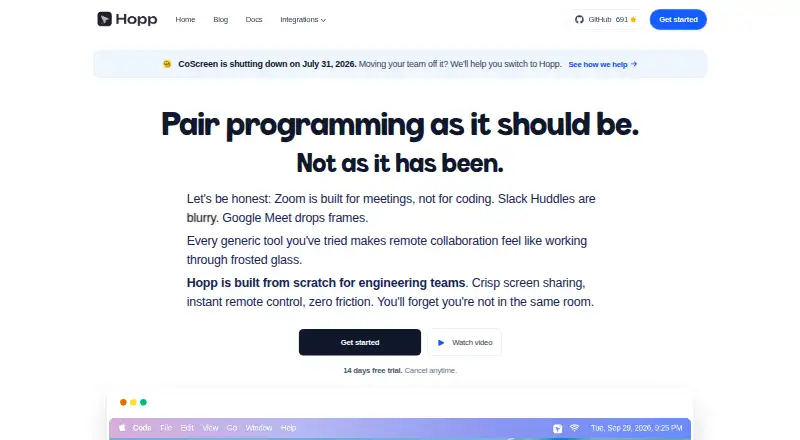Click the GitHub star icon
The width and height of the screenshot is (800, 440).
[x=633, y=19]
